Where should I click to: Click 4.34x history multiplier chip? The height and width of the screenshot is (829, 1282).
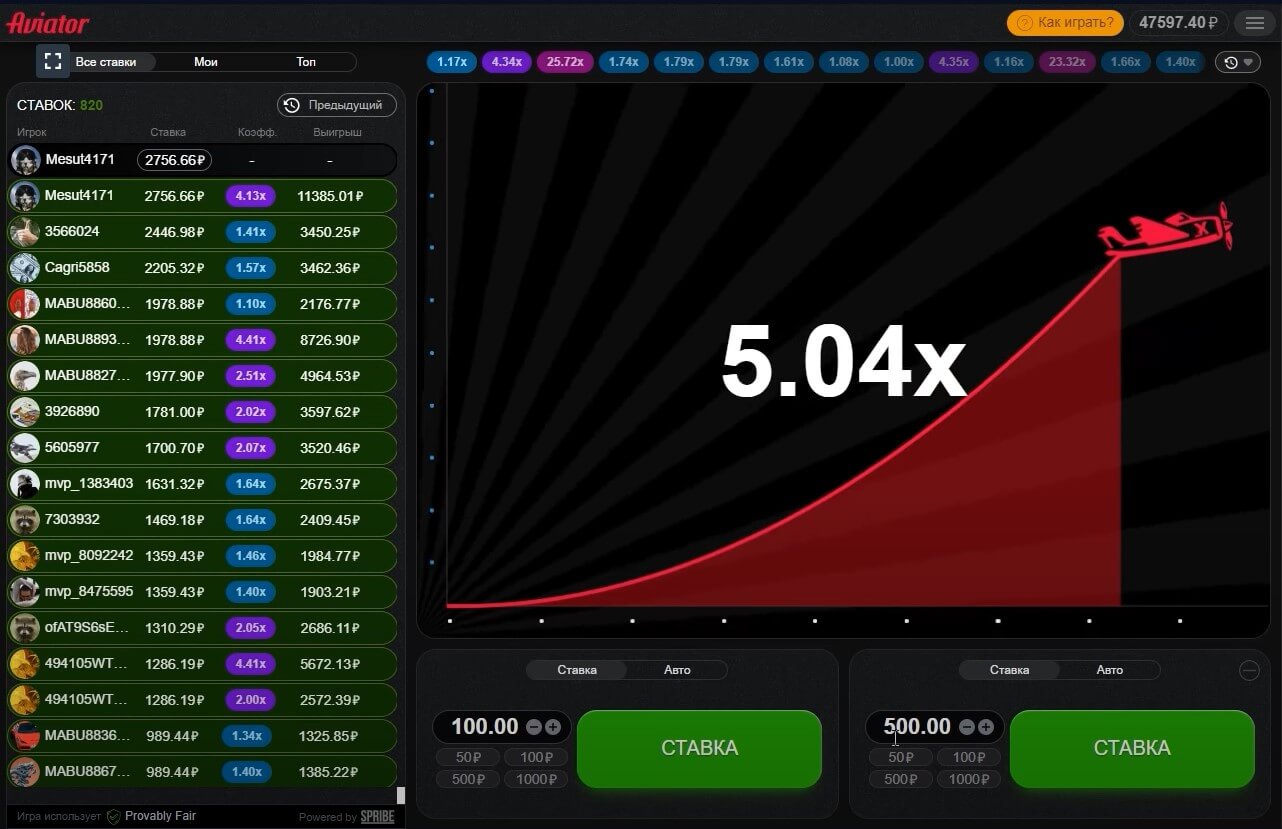coord(507,62)
